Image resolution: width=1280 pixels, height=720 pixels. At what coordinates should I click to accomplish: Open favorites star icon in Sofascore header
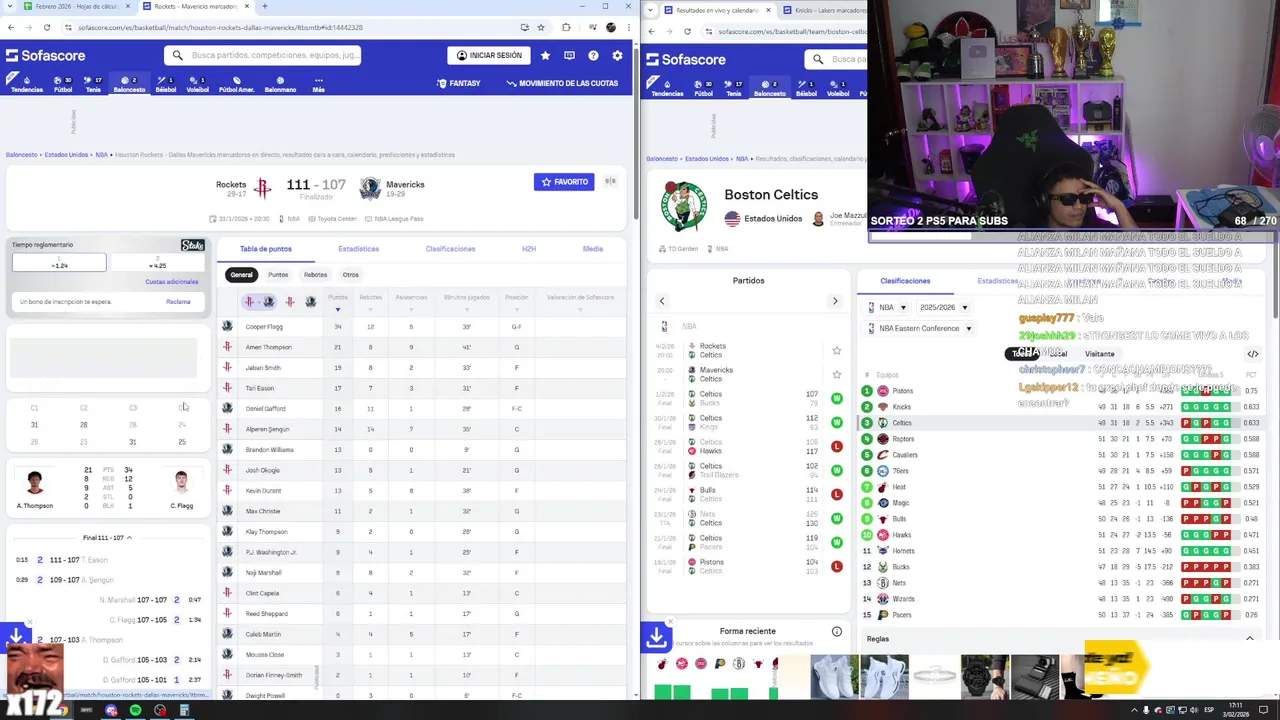545,56
